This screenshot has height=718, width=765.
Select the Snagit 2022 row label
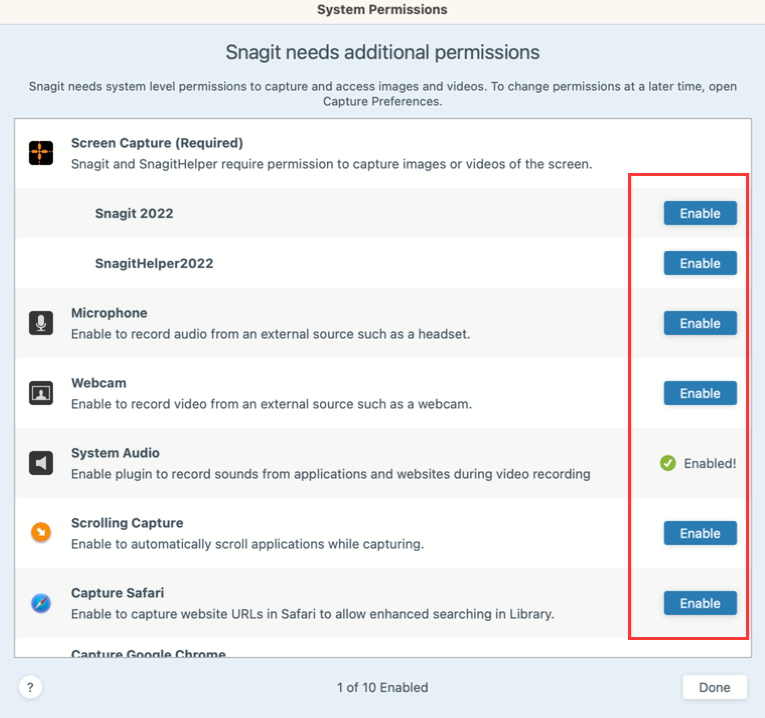tap(134, 213)
